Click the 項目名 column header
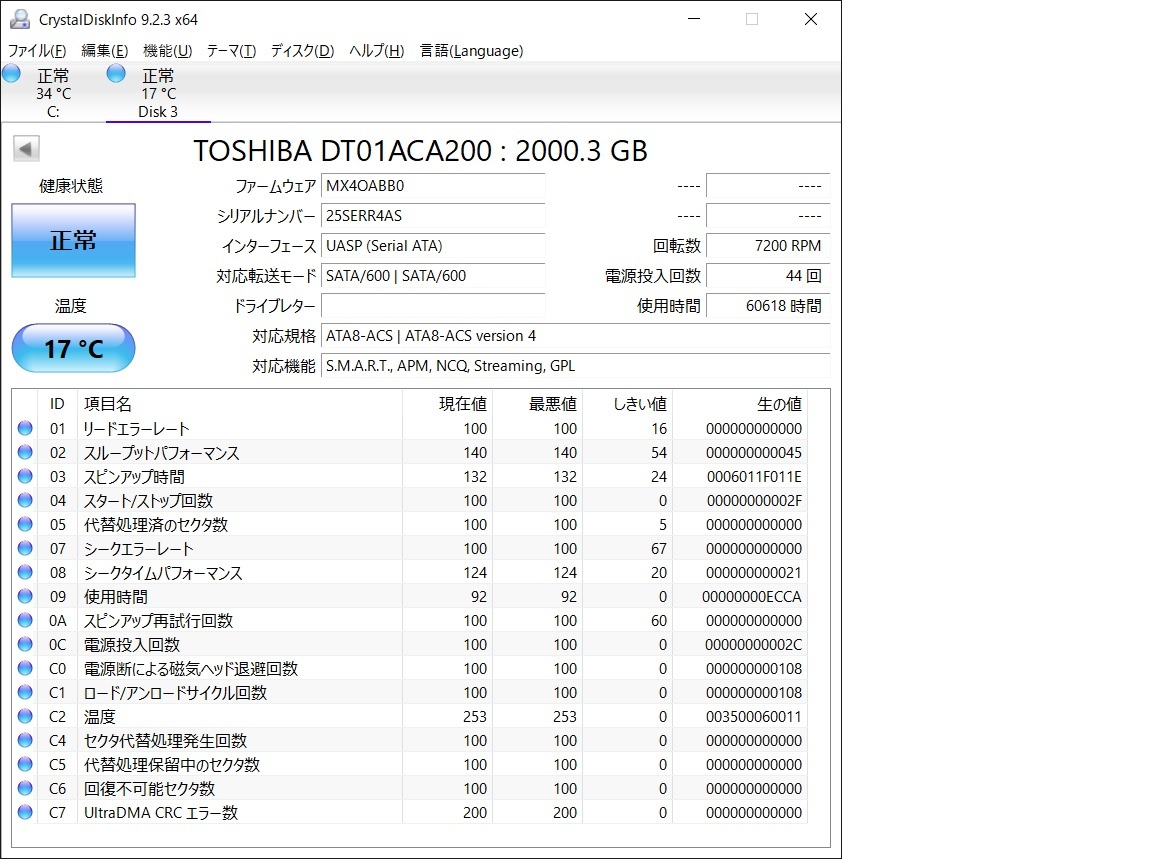This screenshot has height=859, width=1152. point(240,403)
